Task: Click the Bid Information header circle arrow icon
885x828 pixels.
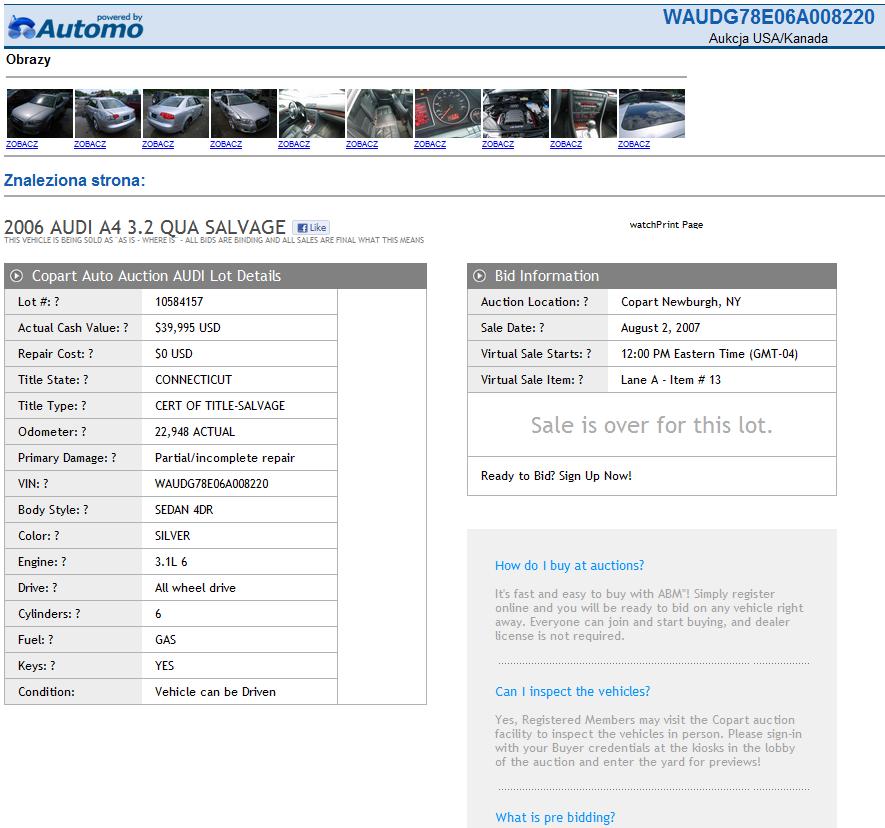Action: [x=480, y=276]
